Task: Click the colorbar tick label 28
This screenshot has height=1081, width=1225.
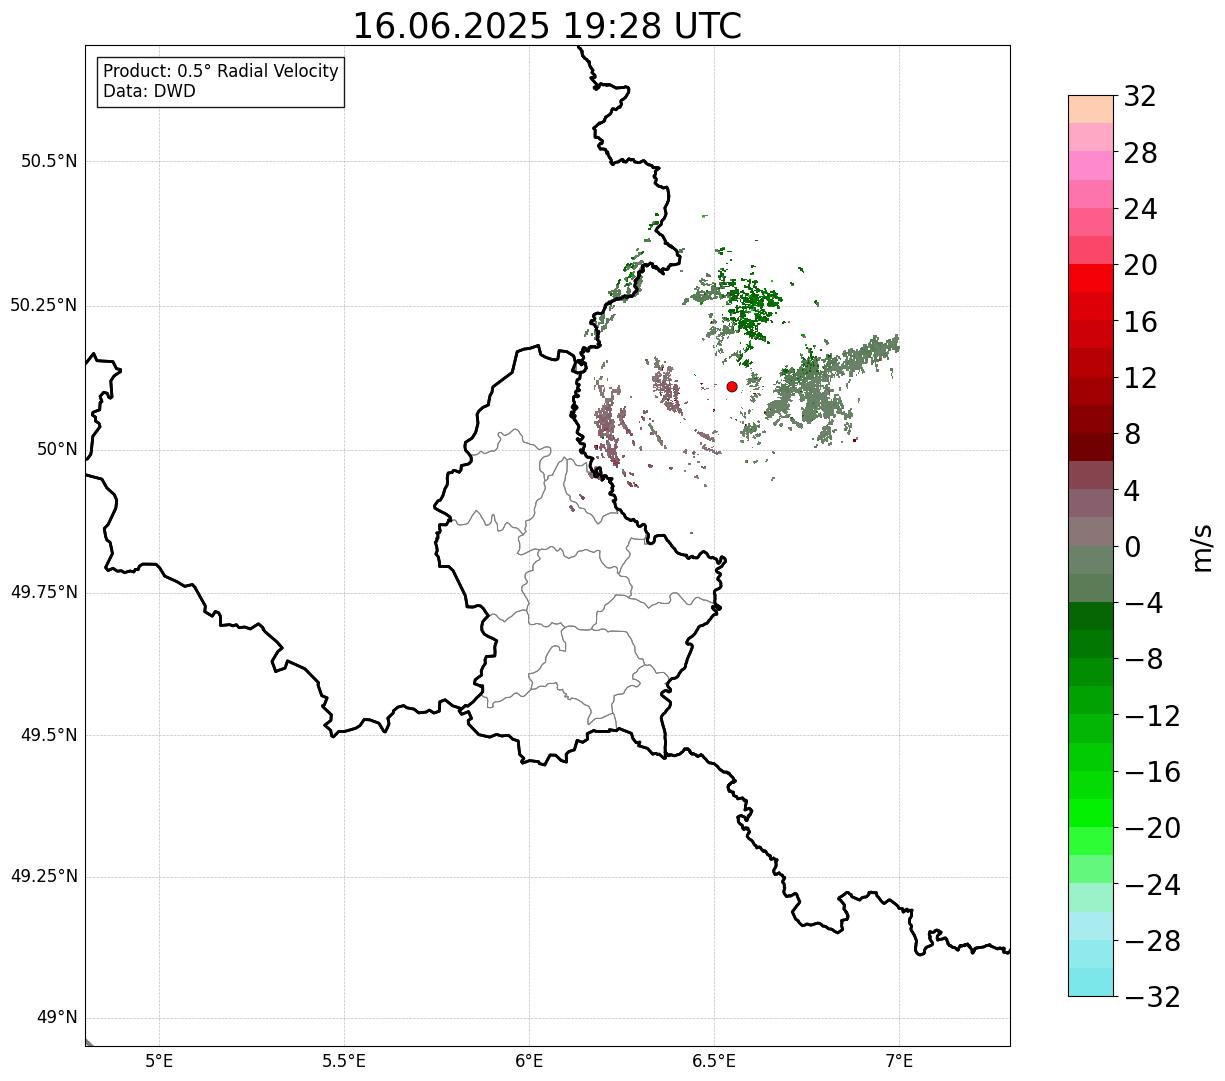Action: pos(1140,154)
